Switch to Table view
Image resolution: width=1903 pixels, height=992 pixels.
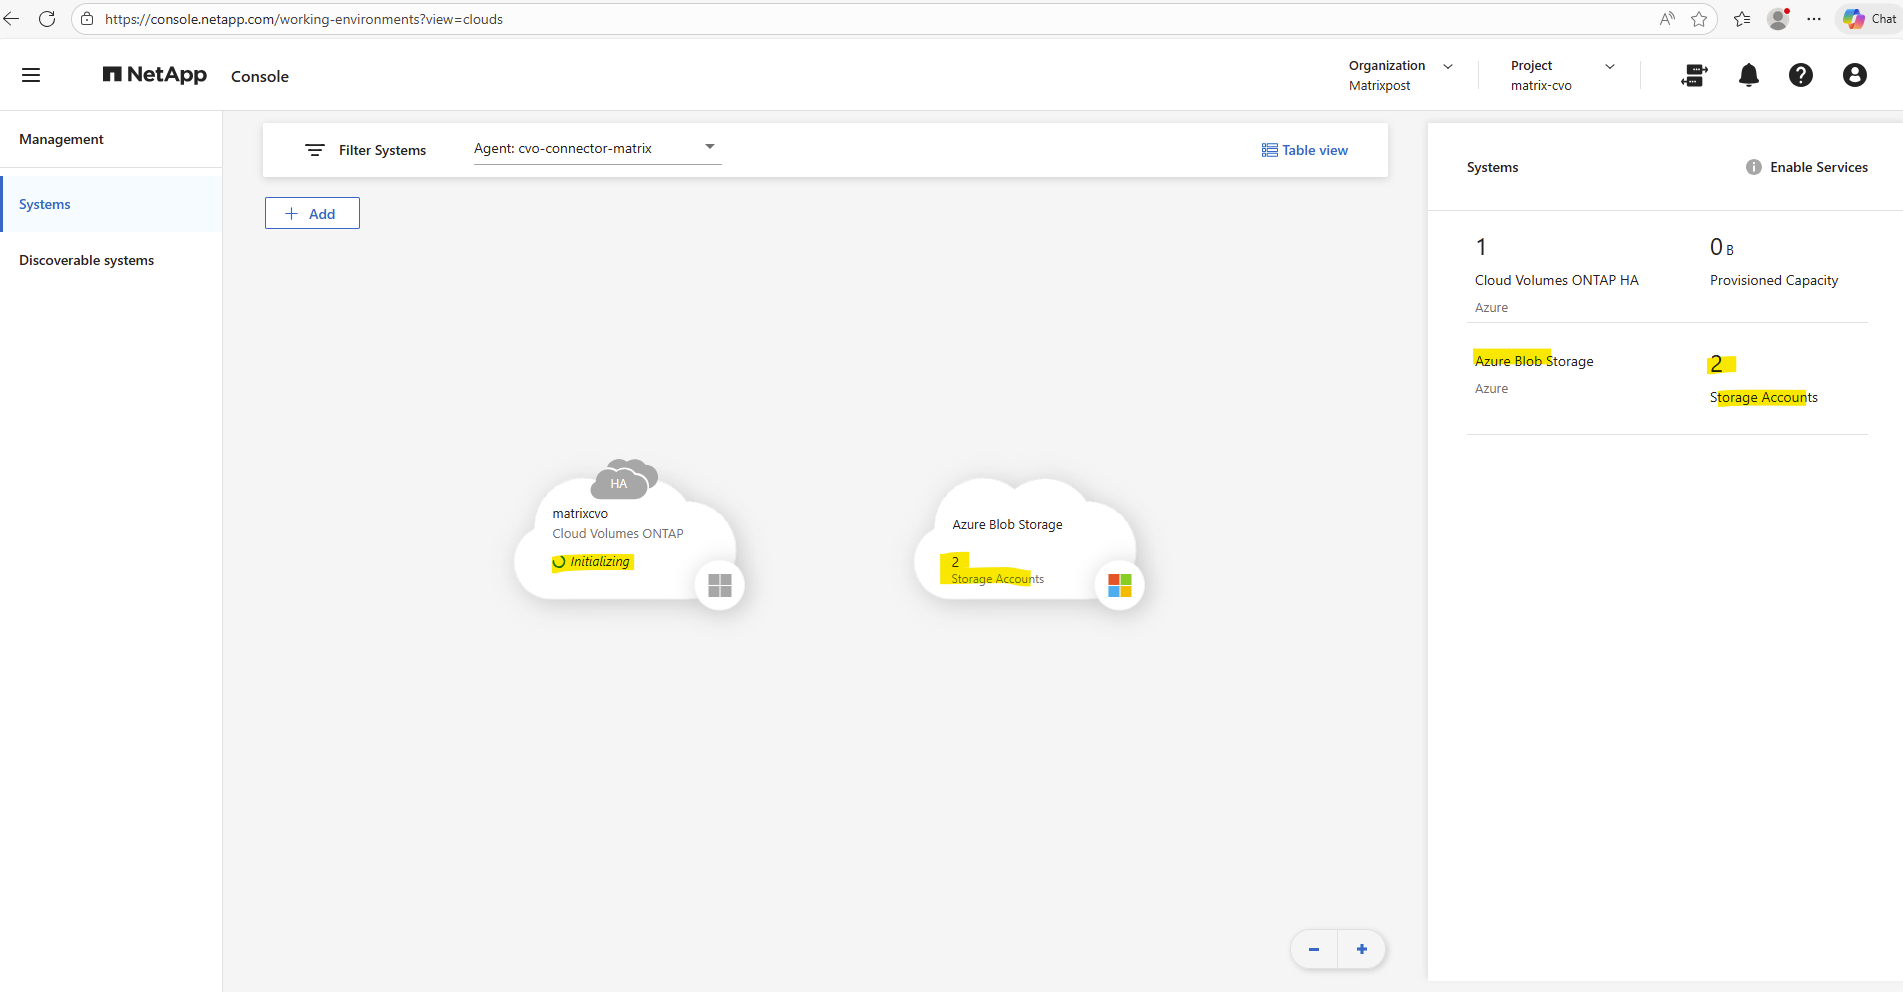pos(1304,150)
